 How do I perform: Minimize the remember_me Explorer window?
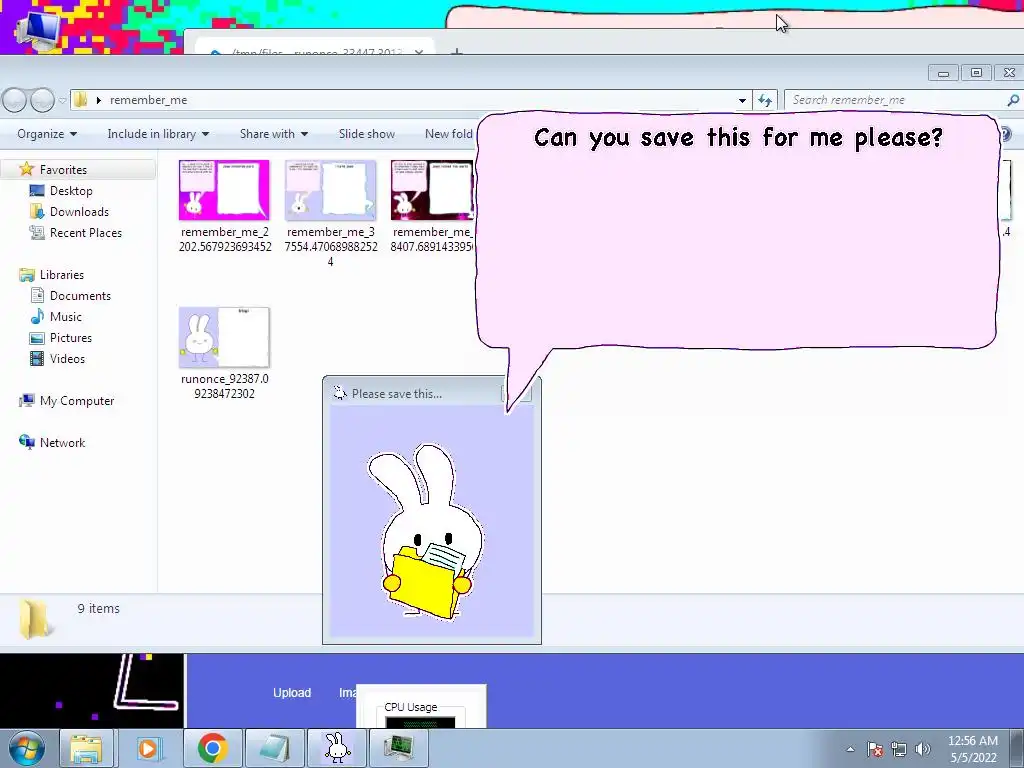click(943, 72)
